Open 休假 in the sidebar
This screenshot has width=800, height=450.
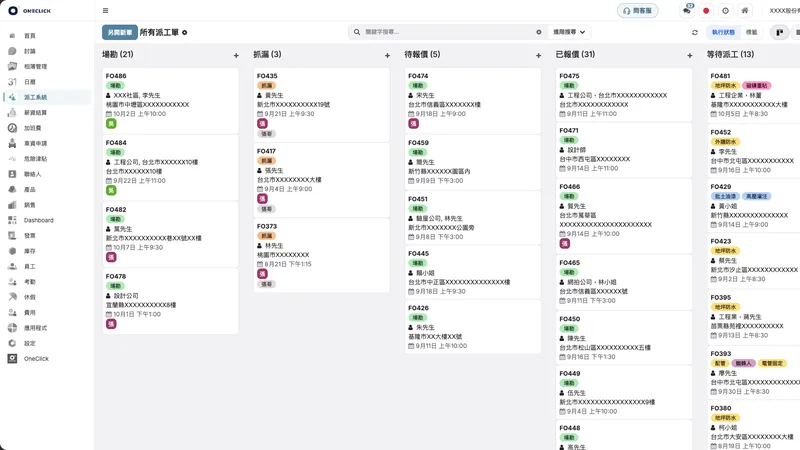coord(30,297)
